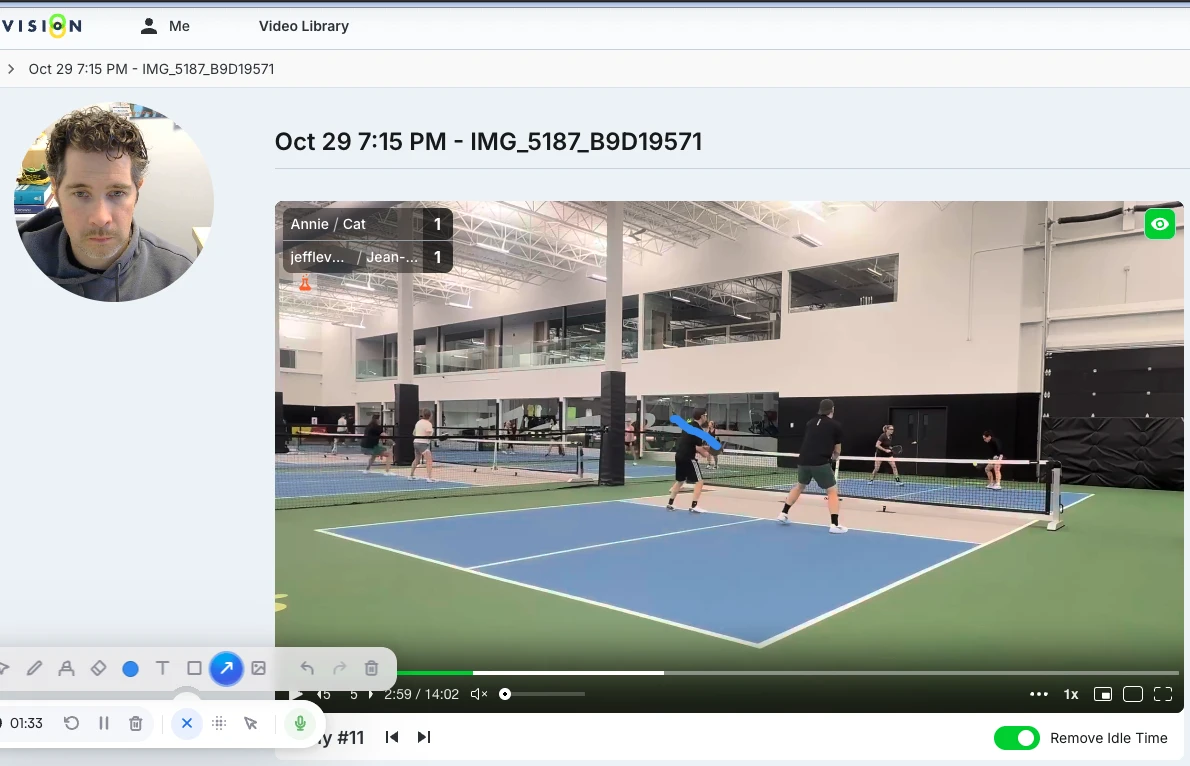Select the rectangle shape tool
The height and width of the screenshot is (766, 1190).
tap(194, 668)
